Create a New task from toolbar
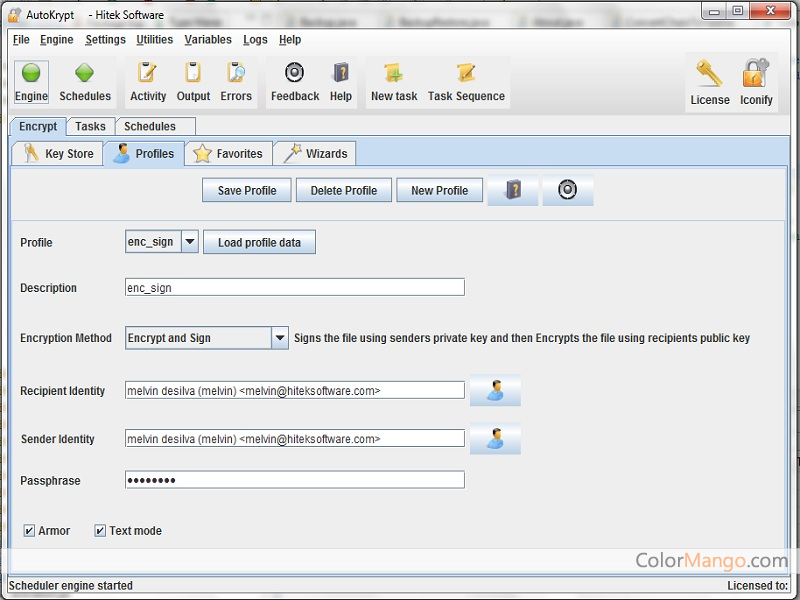Viewport: 800px width, 600px height. 394,82
